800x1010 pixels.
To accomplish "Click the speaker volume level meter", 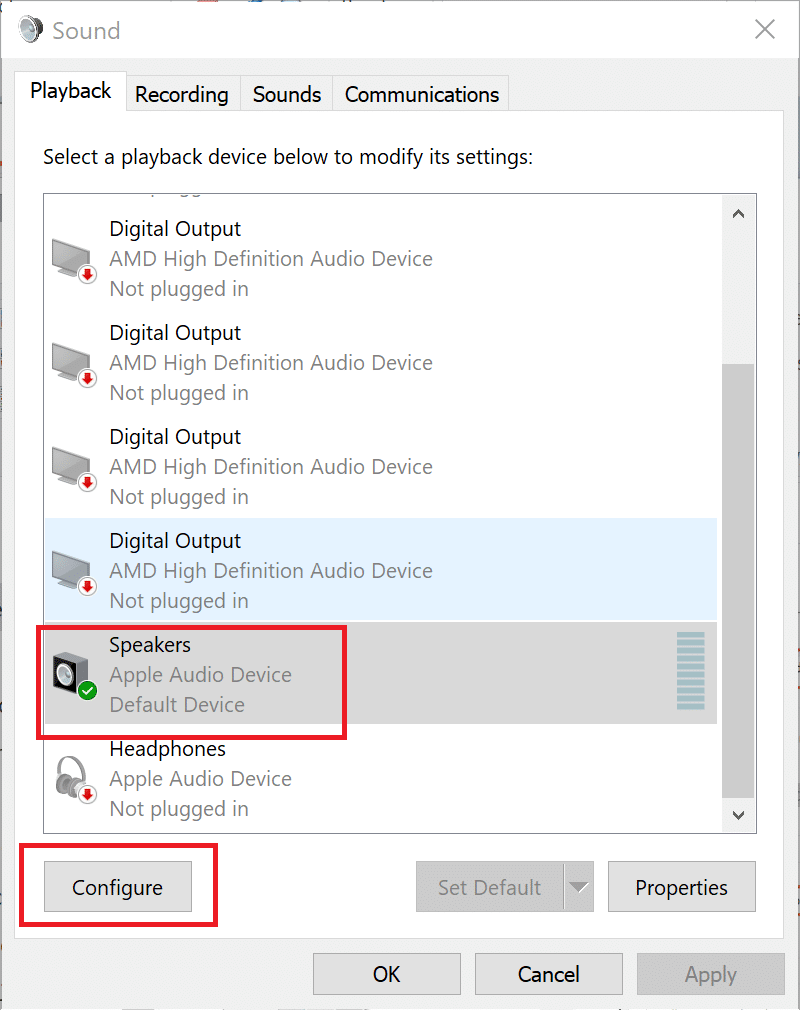I will point(690,672).
